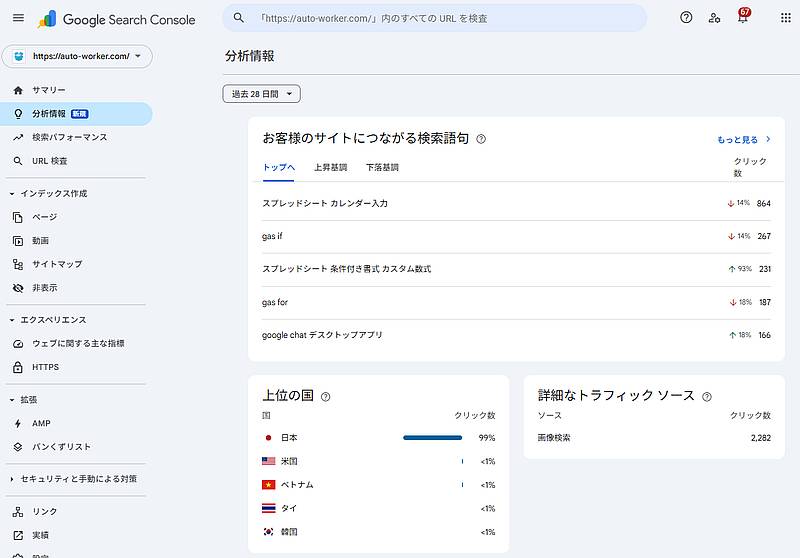Click the gauge icon for ウェブに関する主な指標
800x558 pixels.
coord(18,344)
